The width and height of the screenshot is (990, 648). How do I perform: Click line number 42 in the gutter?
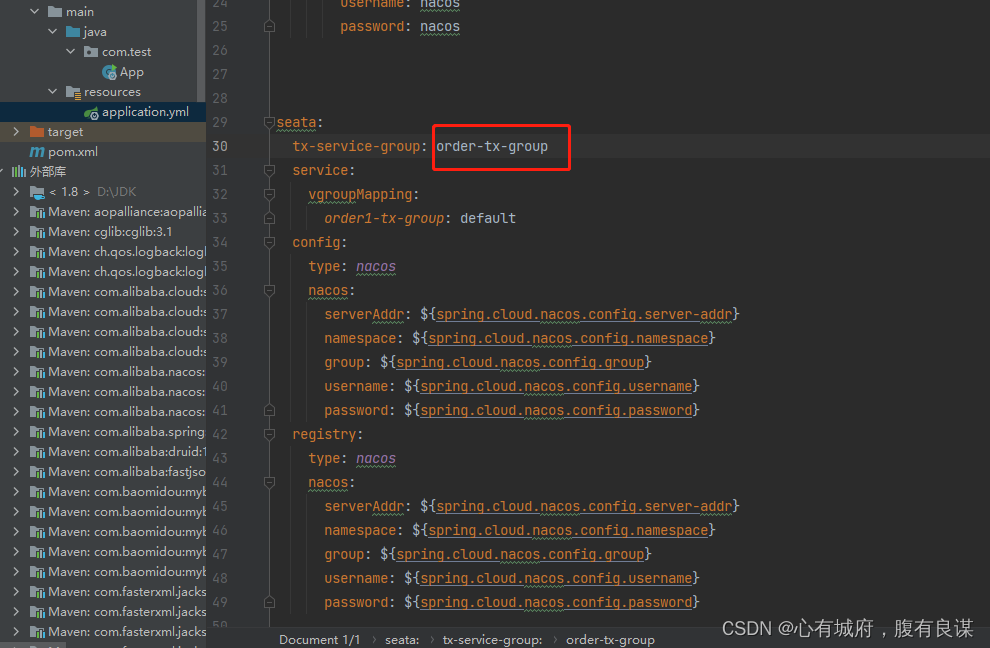(x=220, y=435)
